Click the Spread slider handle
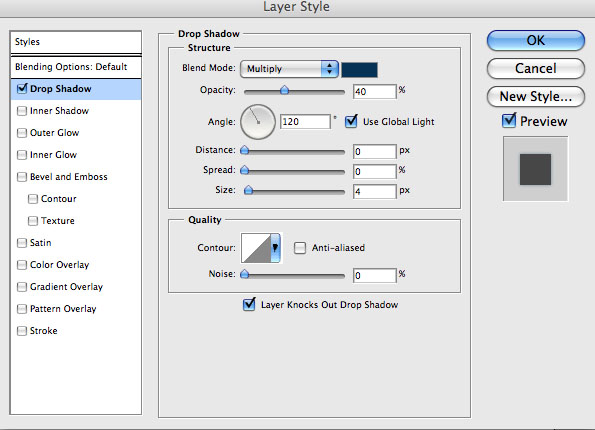 coord(245,170)
